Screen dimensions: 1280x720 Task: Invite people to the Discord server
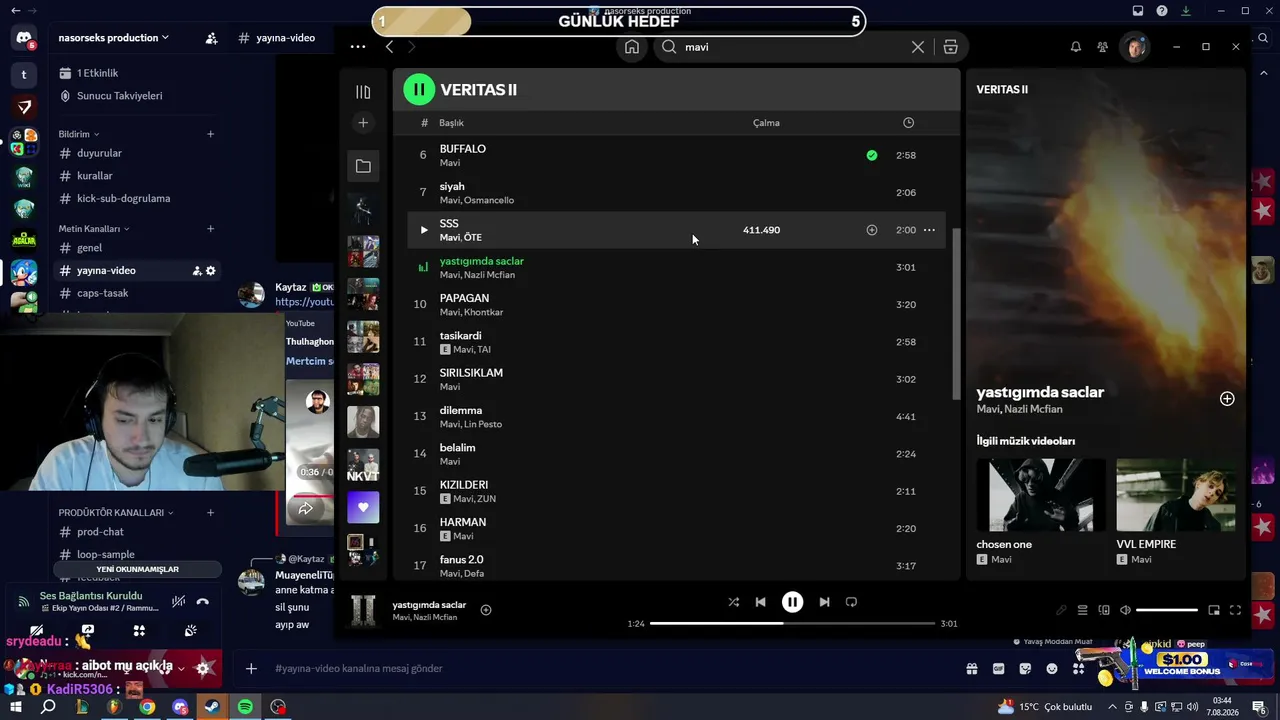(211, 38)
